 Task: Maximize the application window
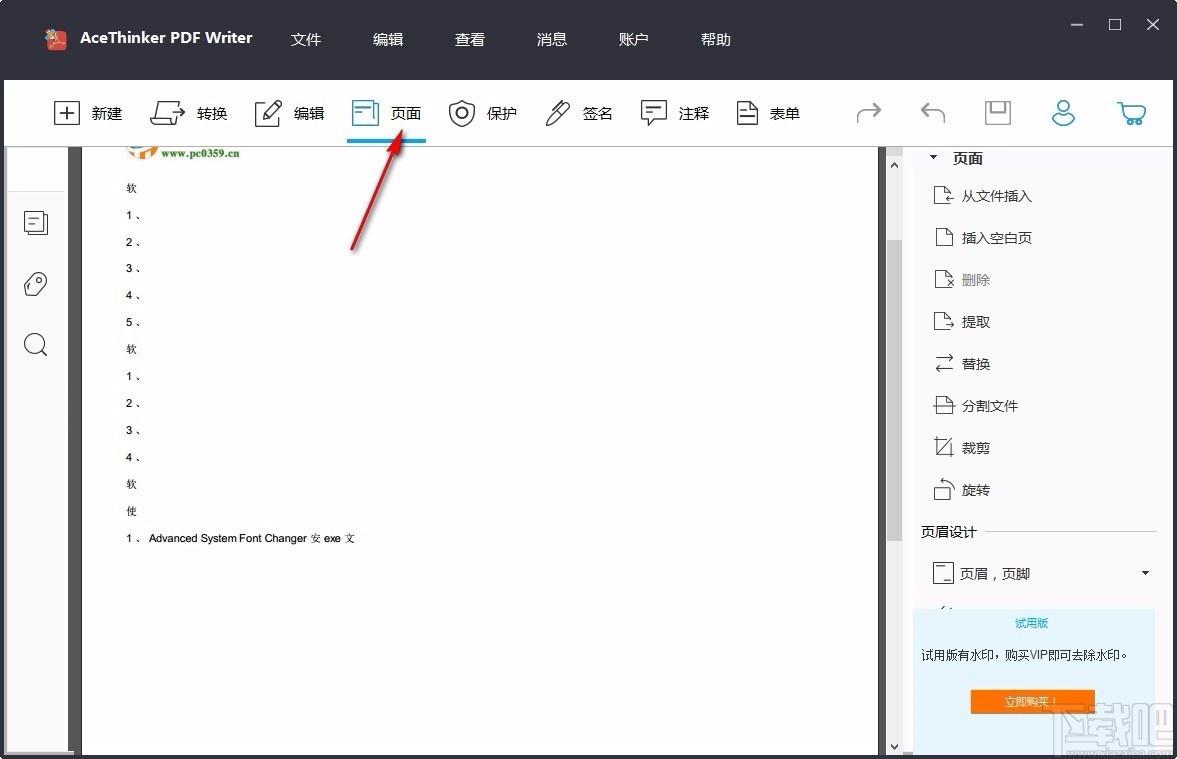click(x=1115, y=25)
